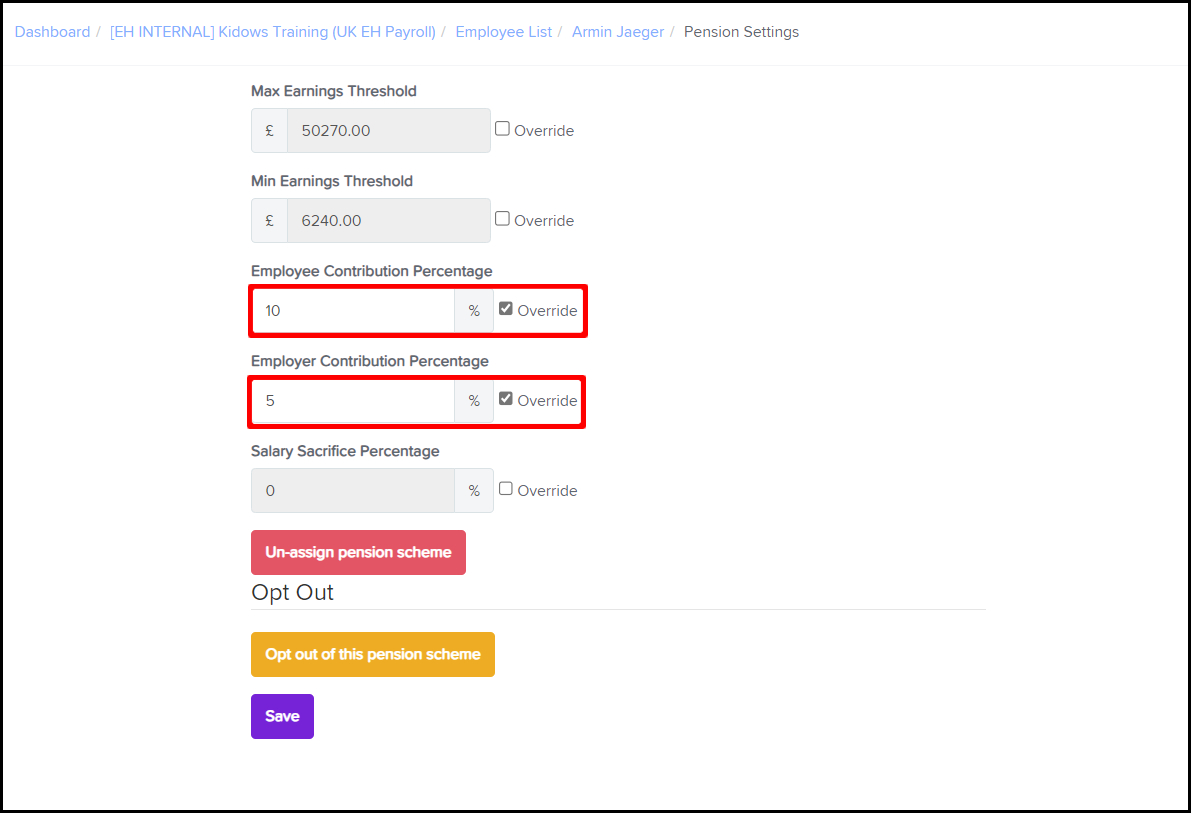The height and width of the screenshot is (813, 1191).
Task: Navigate to Employee List breadcrumb
Action: (503, 32)
